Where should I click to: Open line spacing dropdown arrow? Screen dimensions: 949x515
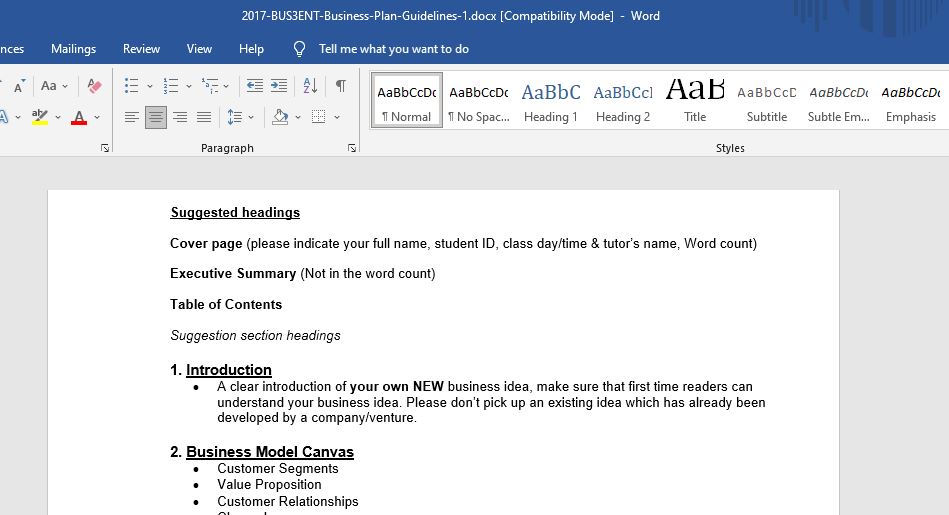(251, 117)
